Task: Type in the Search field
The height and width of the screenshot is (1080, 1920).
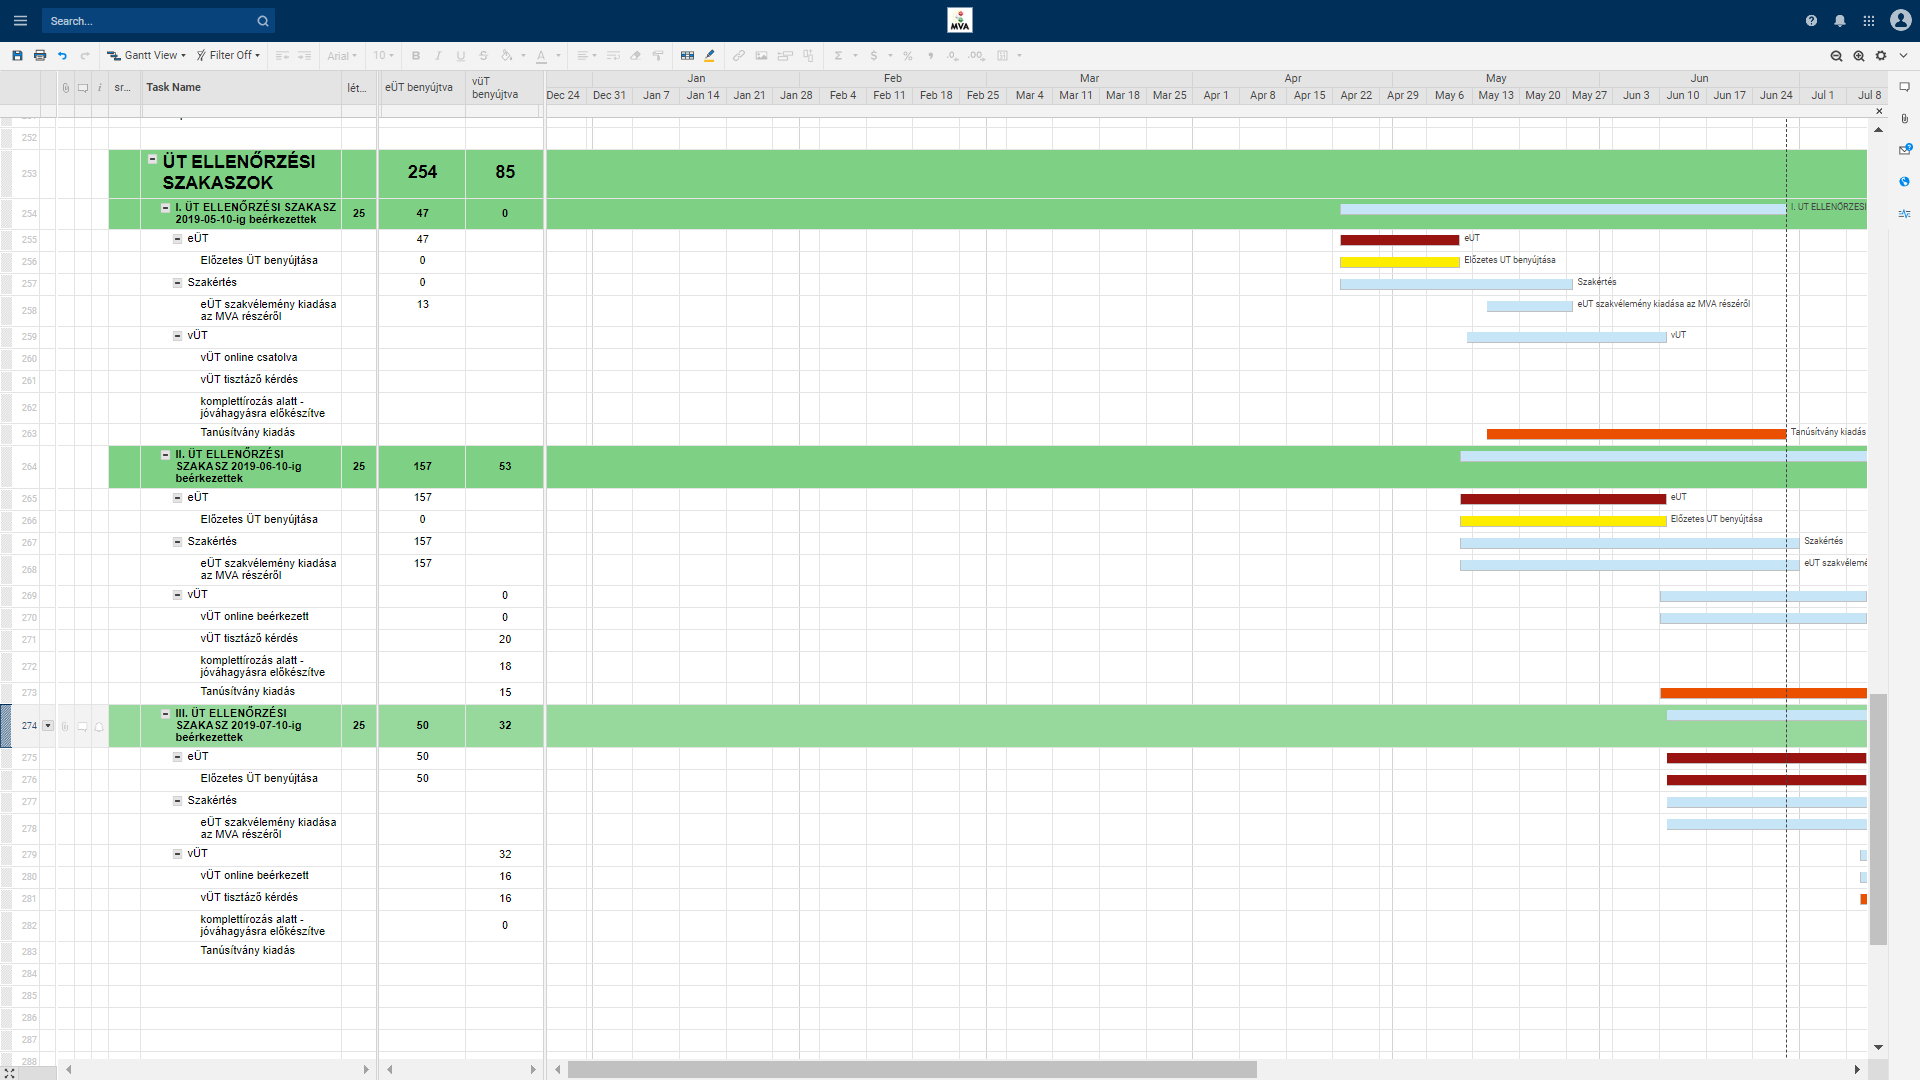Action: pyautogui.click(x=150, y=21)
